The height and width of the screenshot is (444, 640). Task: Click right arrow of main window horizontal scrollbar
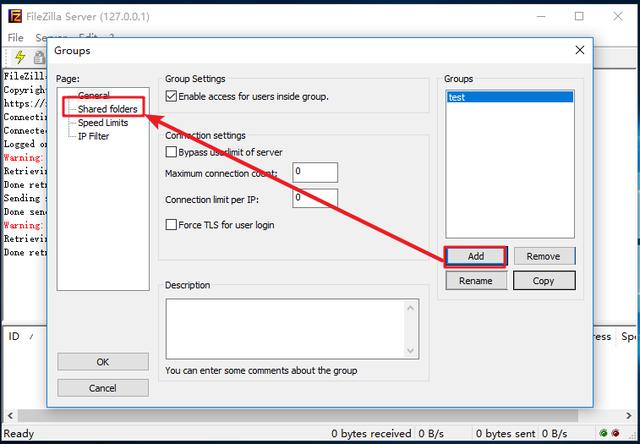click(x=629, y=416)
